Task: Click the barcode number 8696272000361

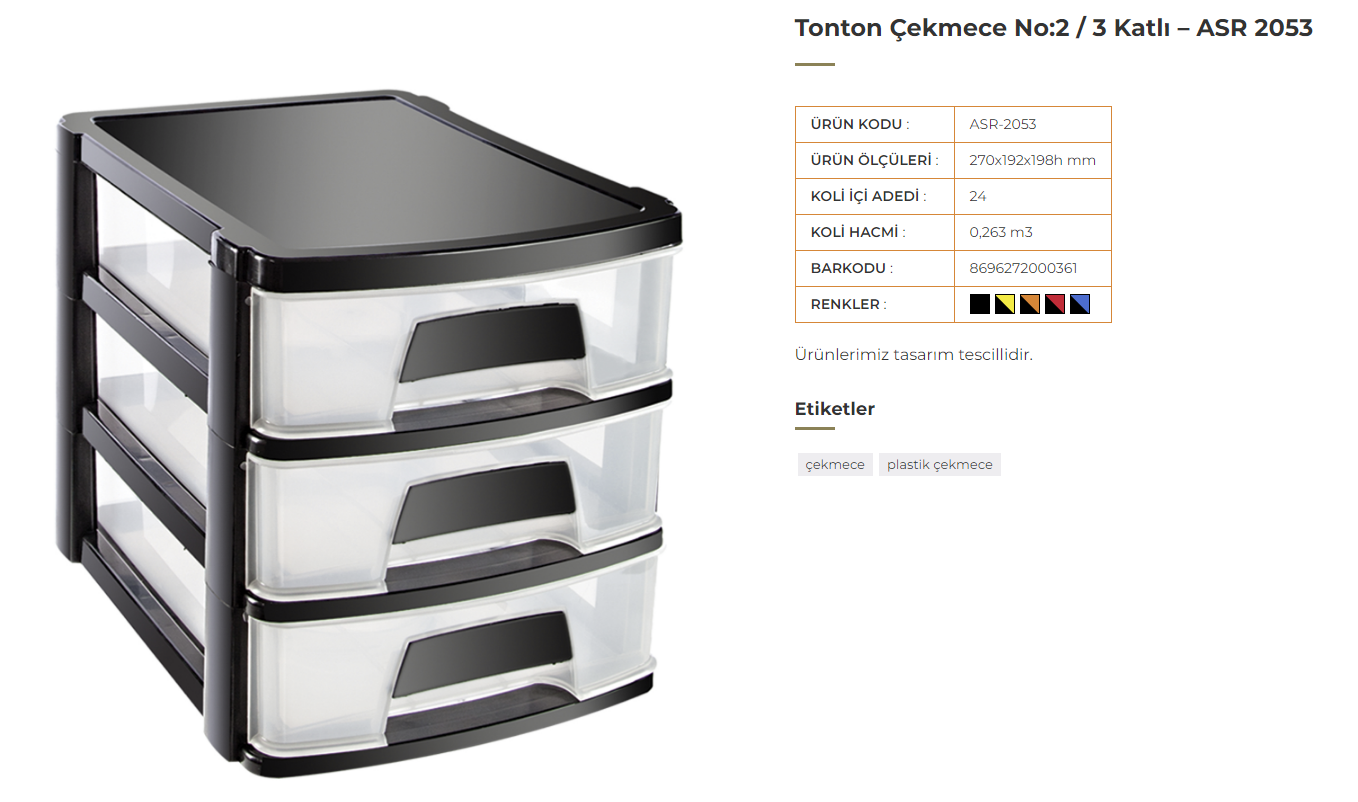Action: 1023,268
